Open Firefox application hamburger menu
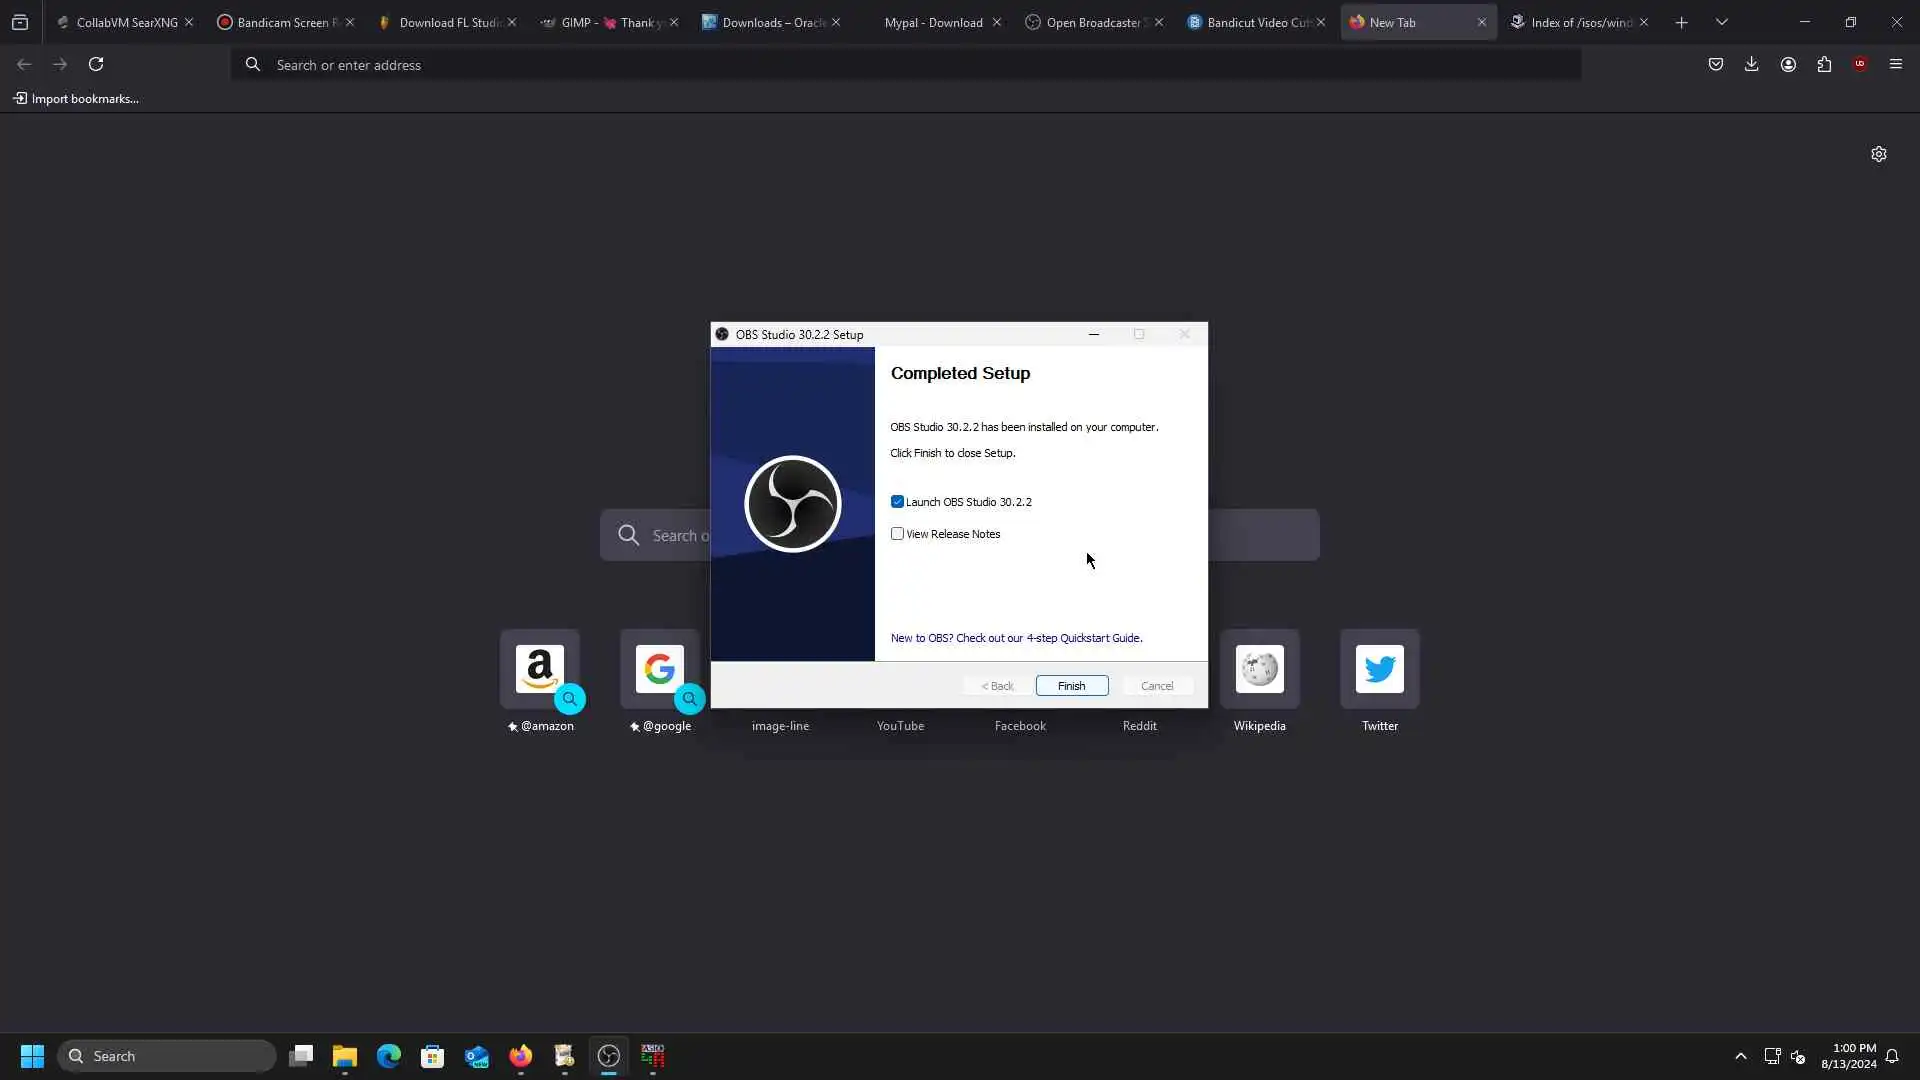Image resolution: width=1920 pixels, height=1080 pixels. coord(1895,64)
